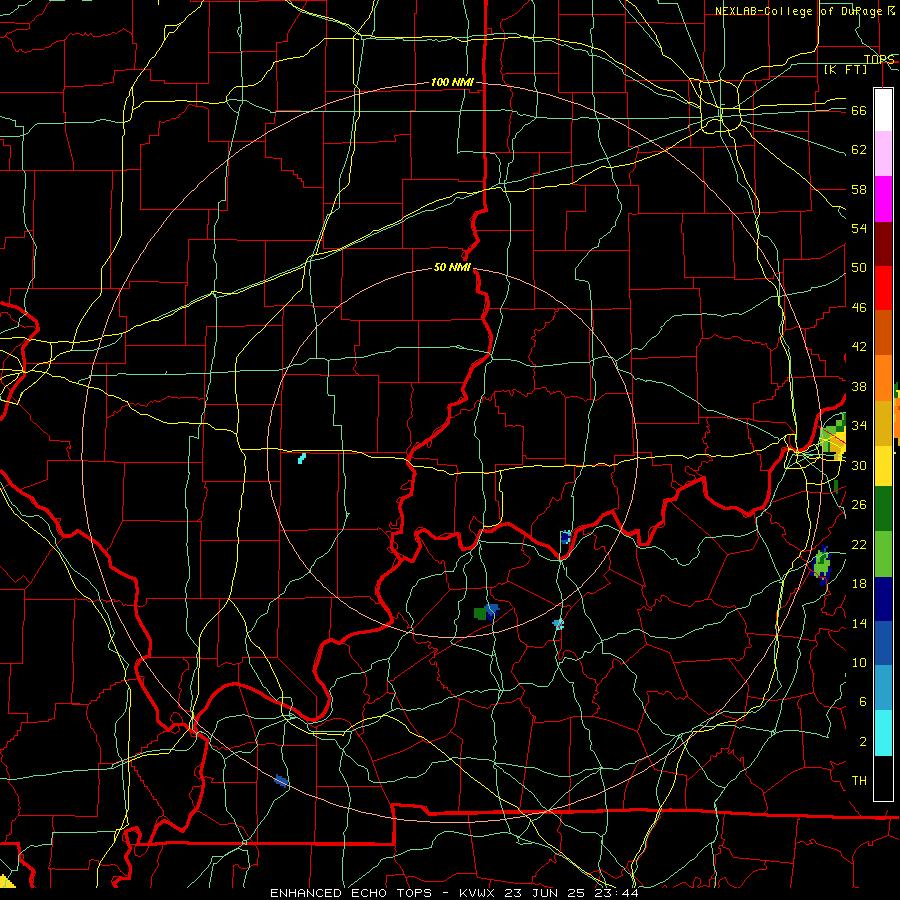Click the white swatch in the tops legend
This screenshot has width=900, height=900.
(883, 110)
